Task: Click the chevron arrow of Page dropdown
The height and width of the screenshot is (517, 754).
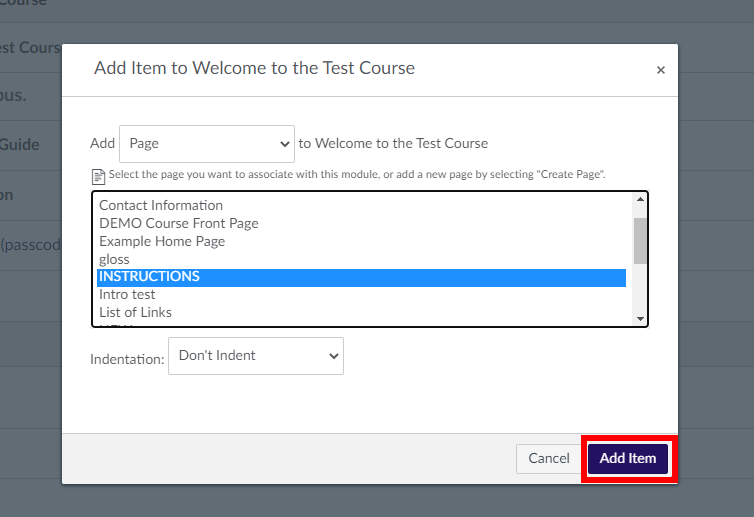Action: pyautogui.click(x=285, y=144)
